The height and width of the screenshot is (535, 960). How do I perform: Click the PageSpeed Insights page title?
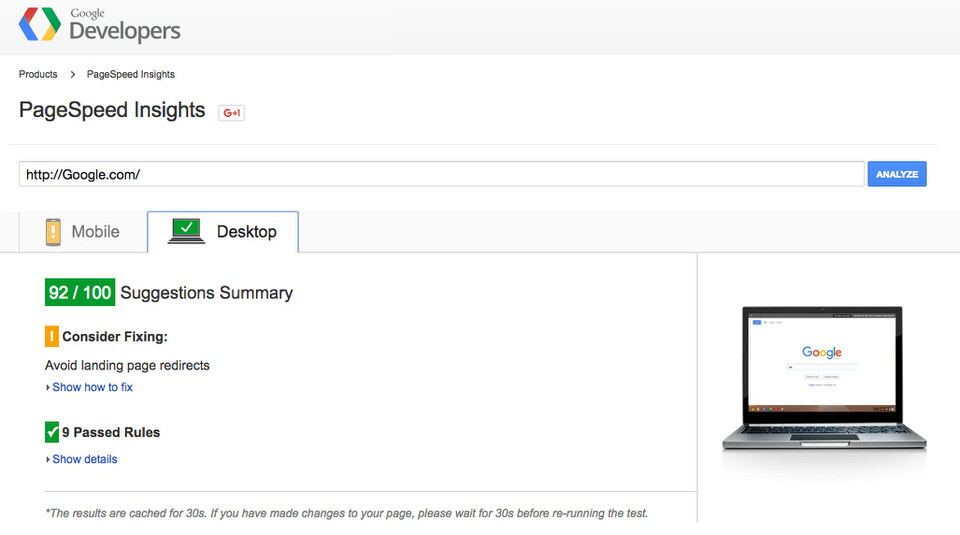(x=112, y=110)
